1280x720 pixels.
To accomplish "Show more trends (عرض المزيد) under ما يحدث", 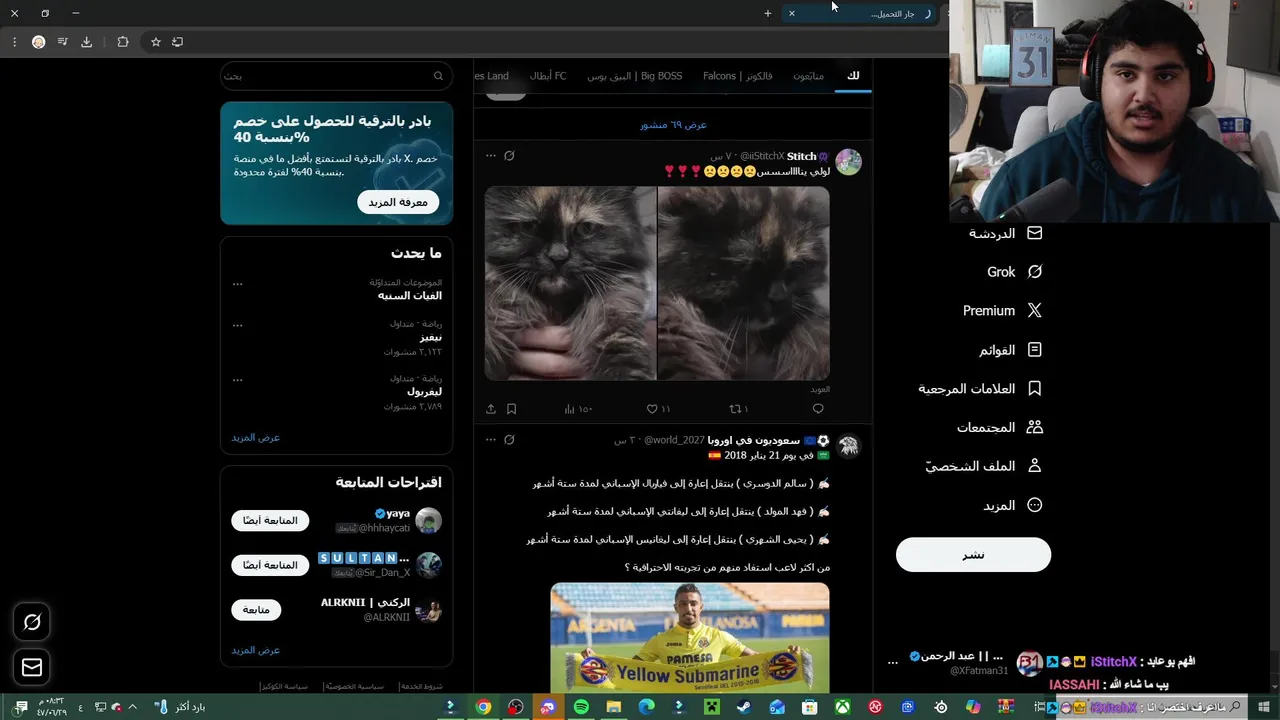I will [x=256, y=438].
